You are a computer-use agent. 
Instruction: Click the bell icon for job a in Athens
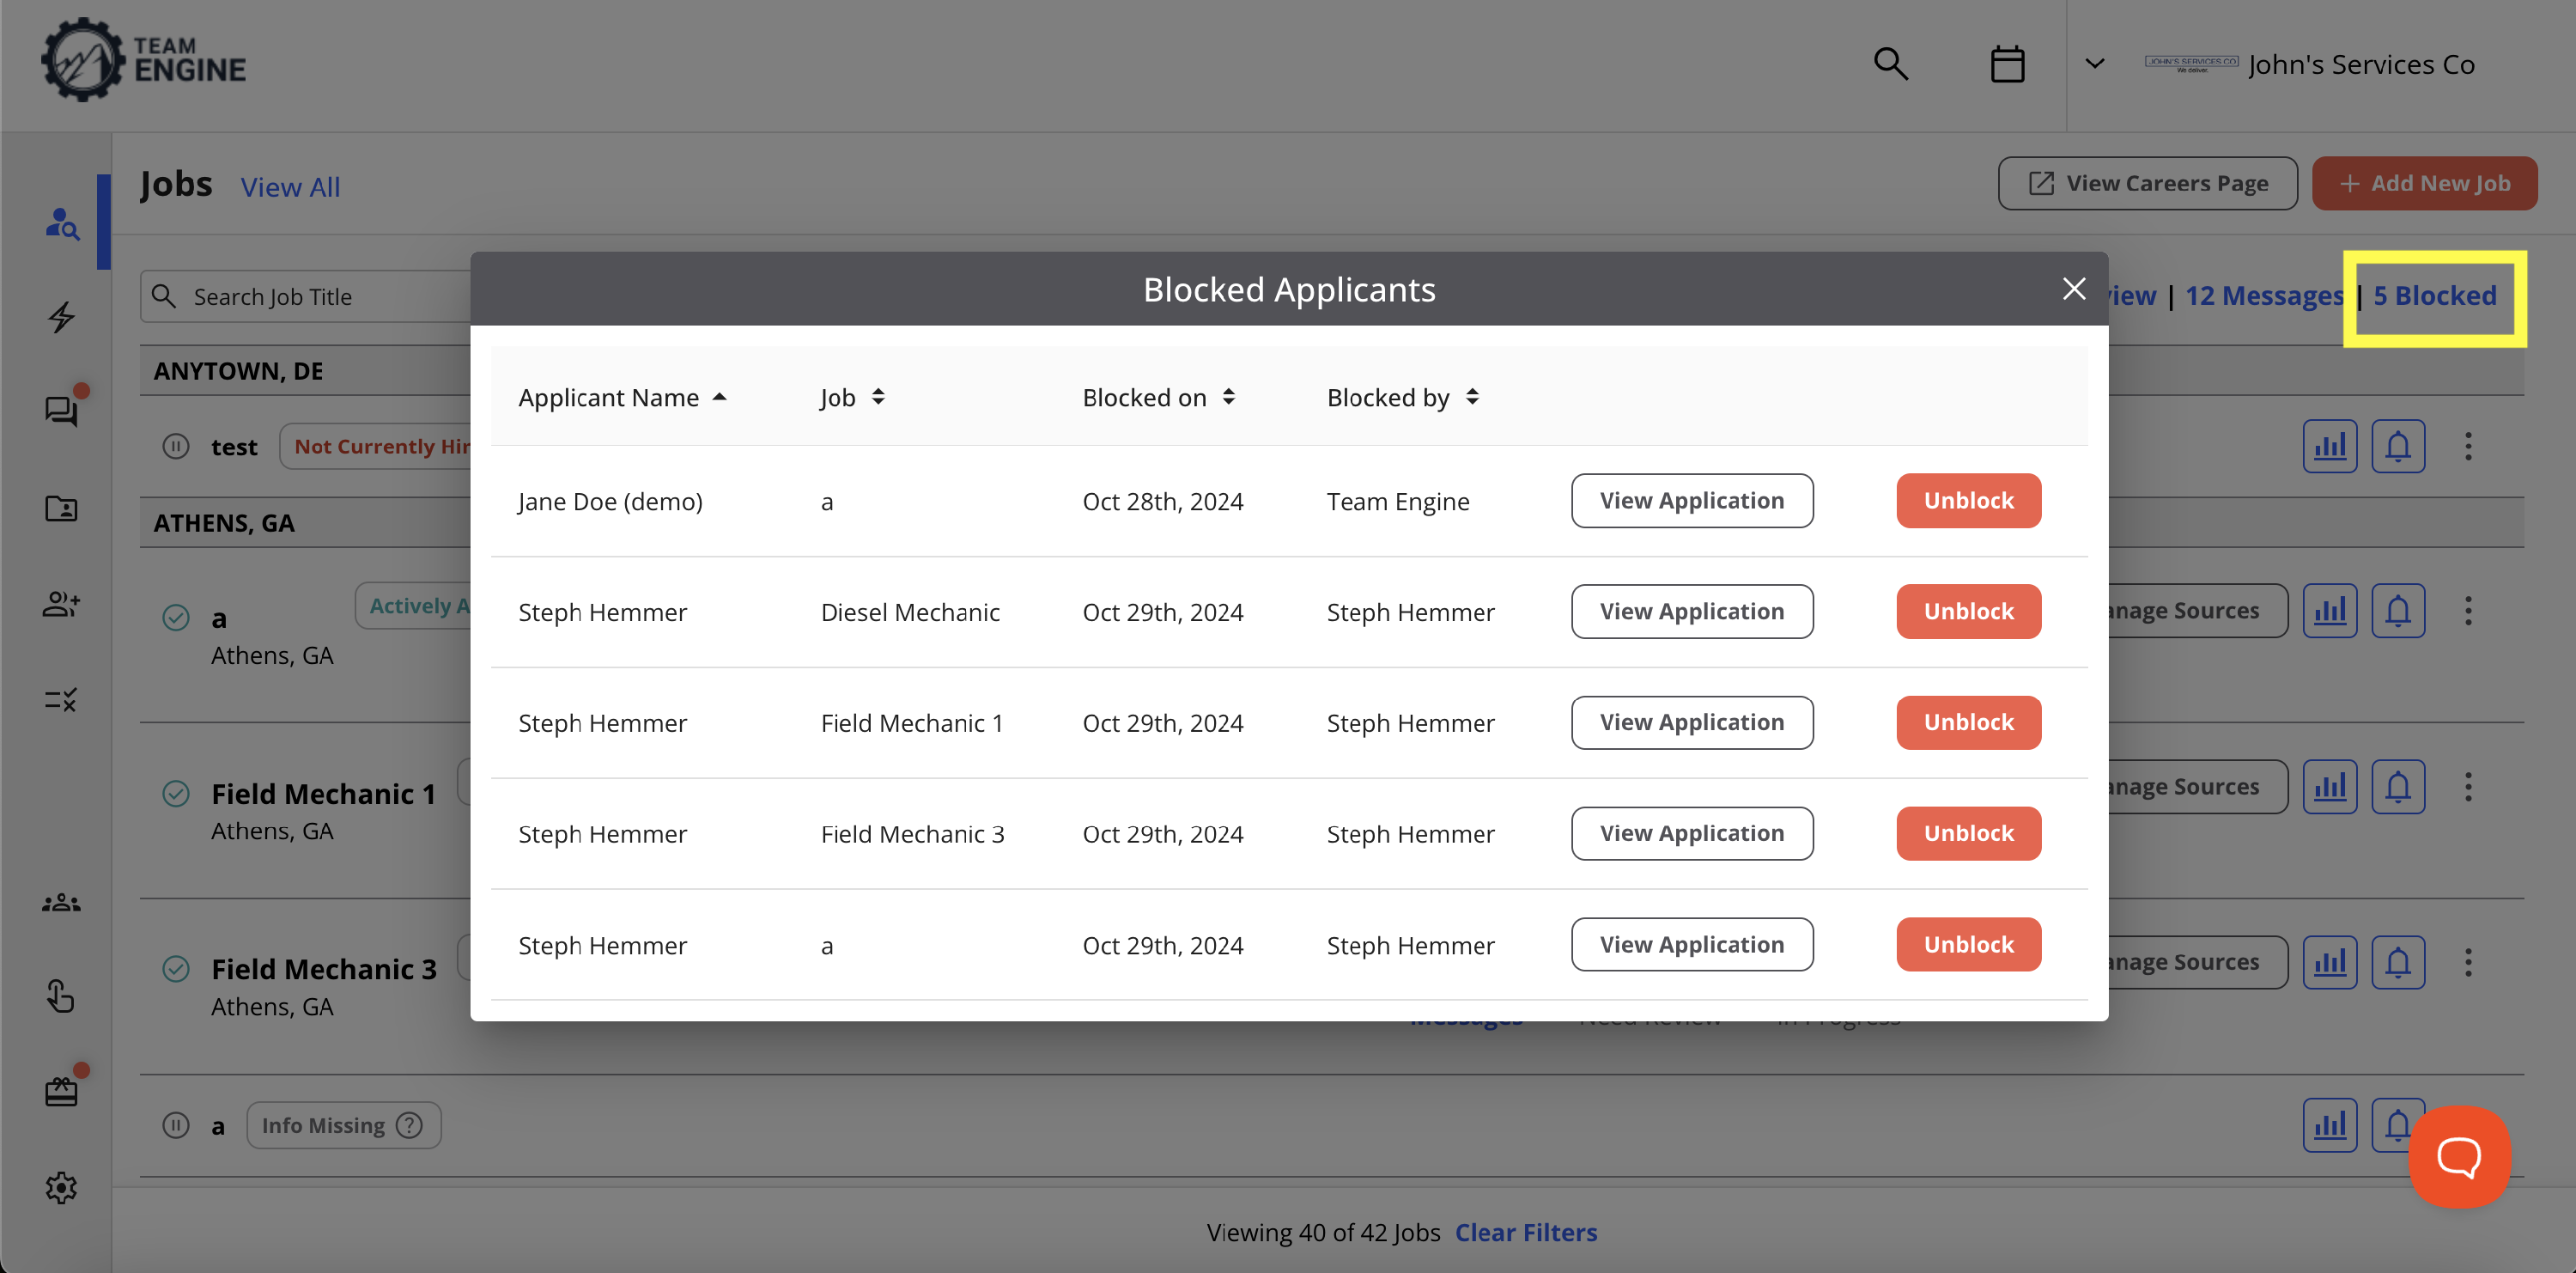click(2397, 610)
